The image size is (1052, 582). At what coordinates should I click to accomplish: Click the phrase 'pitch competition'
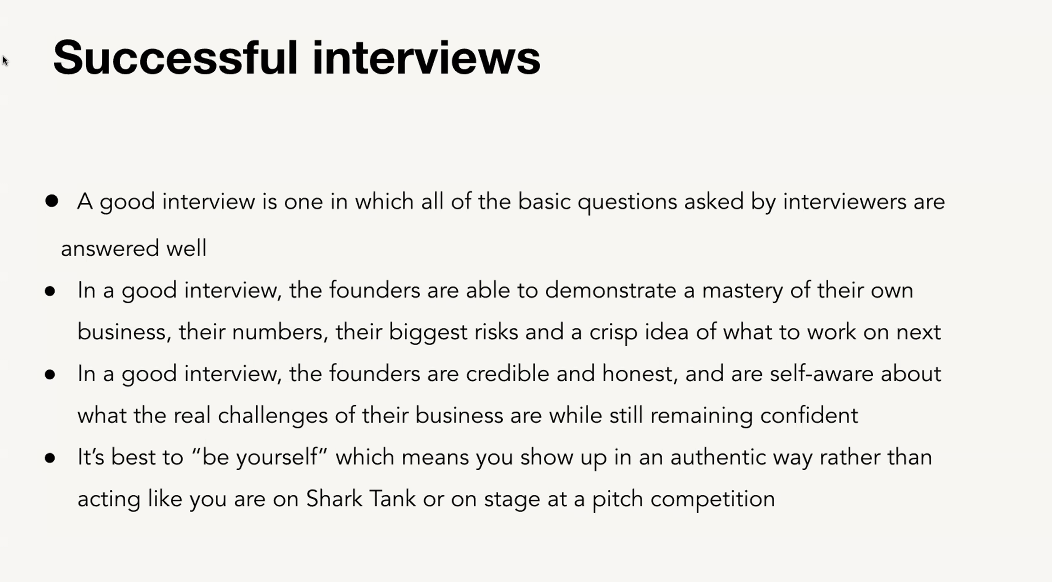(684, 499)
